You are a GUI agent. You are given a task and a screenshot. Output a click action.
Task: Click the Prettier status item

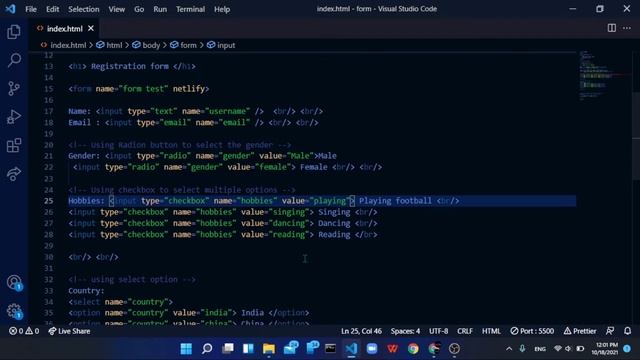(580, 331)
